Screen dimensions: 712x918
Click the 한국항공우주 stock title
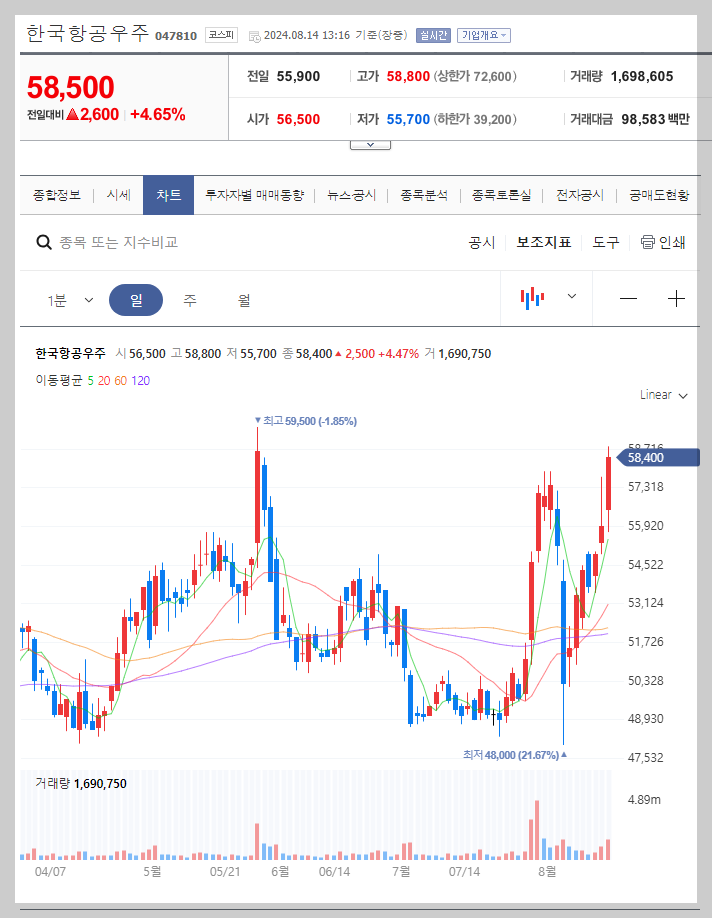(88, 33)
